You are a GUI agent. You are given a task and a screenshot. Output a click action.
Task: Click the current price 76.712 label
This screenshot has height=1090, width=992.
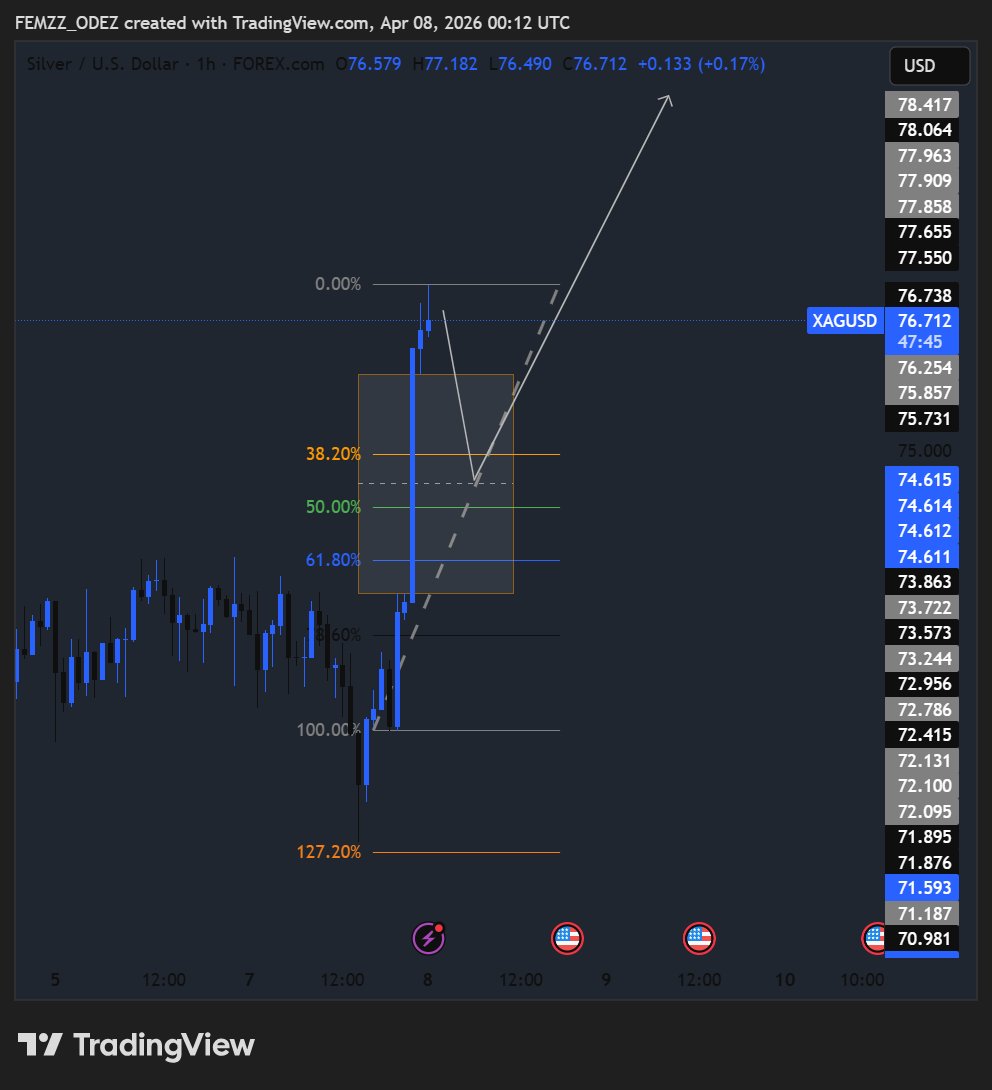pos(922,320)
